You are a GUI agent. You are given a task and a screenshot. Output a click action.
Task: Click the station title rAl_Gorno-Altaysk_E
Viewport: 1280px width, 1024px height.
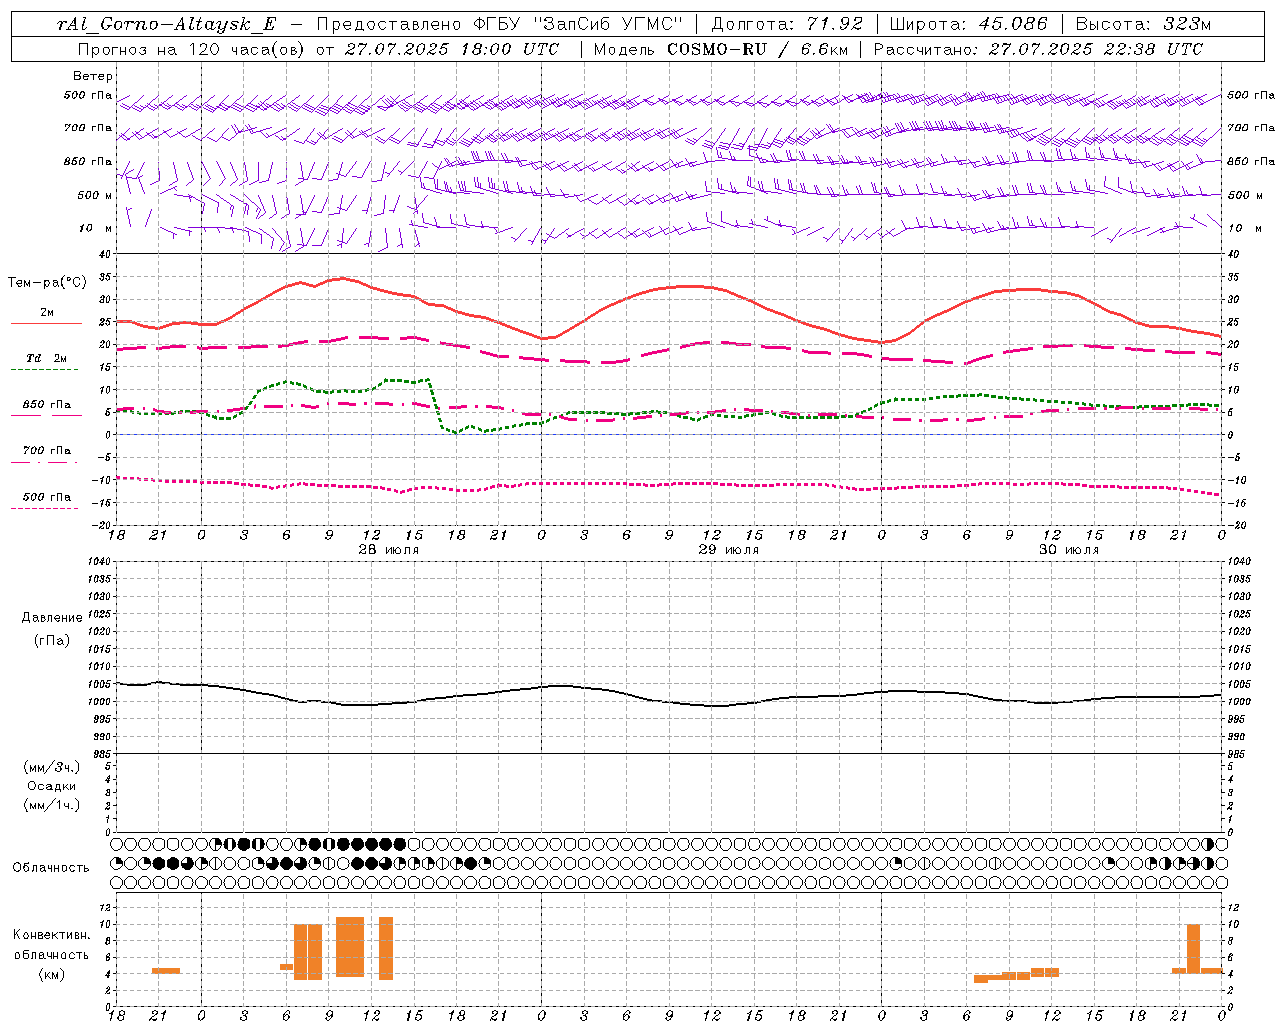tap(167, 24)
